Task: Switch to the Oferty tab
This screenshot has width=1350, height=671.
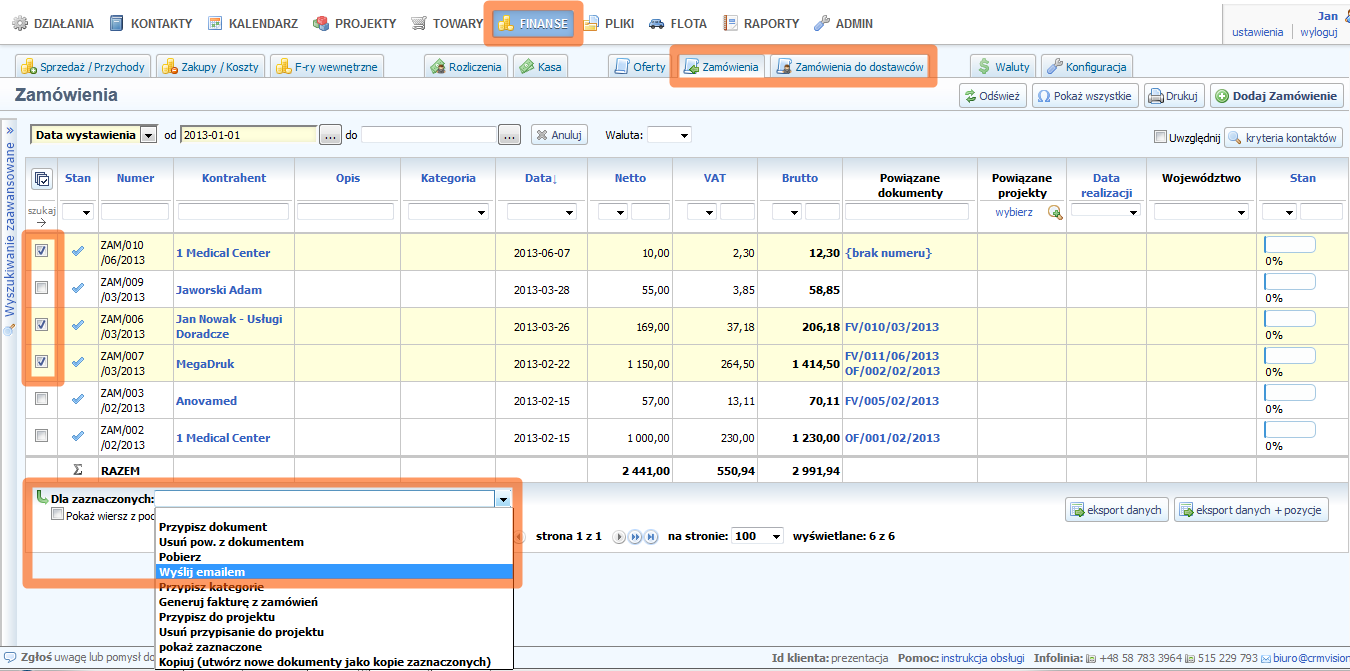Action: [640, 67]
